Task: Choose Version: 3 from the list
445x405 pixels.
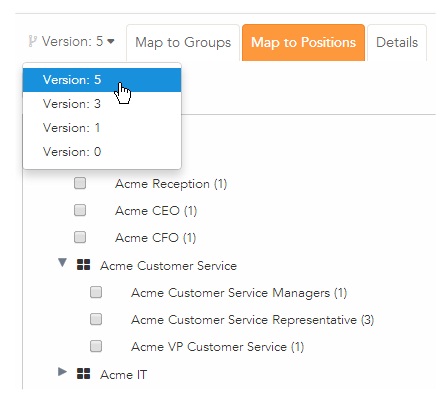Action: click(102, 104)
